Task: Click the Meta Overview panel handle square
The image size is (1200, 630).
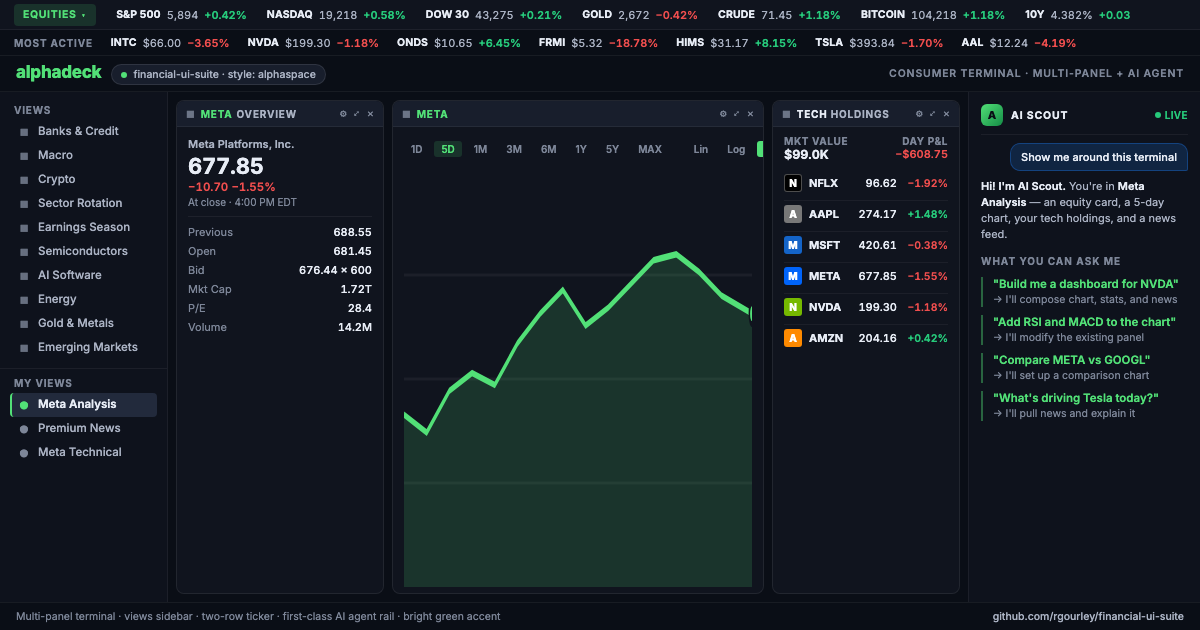Action: (x=190, y=114)
